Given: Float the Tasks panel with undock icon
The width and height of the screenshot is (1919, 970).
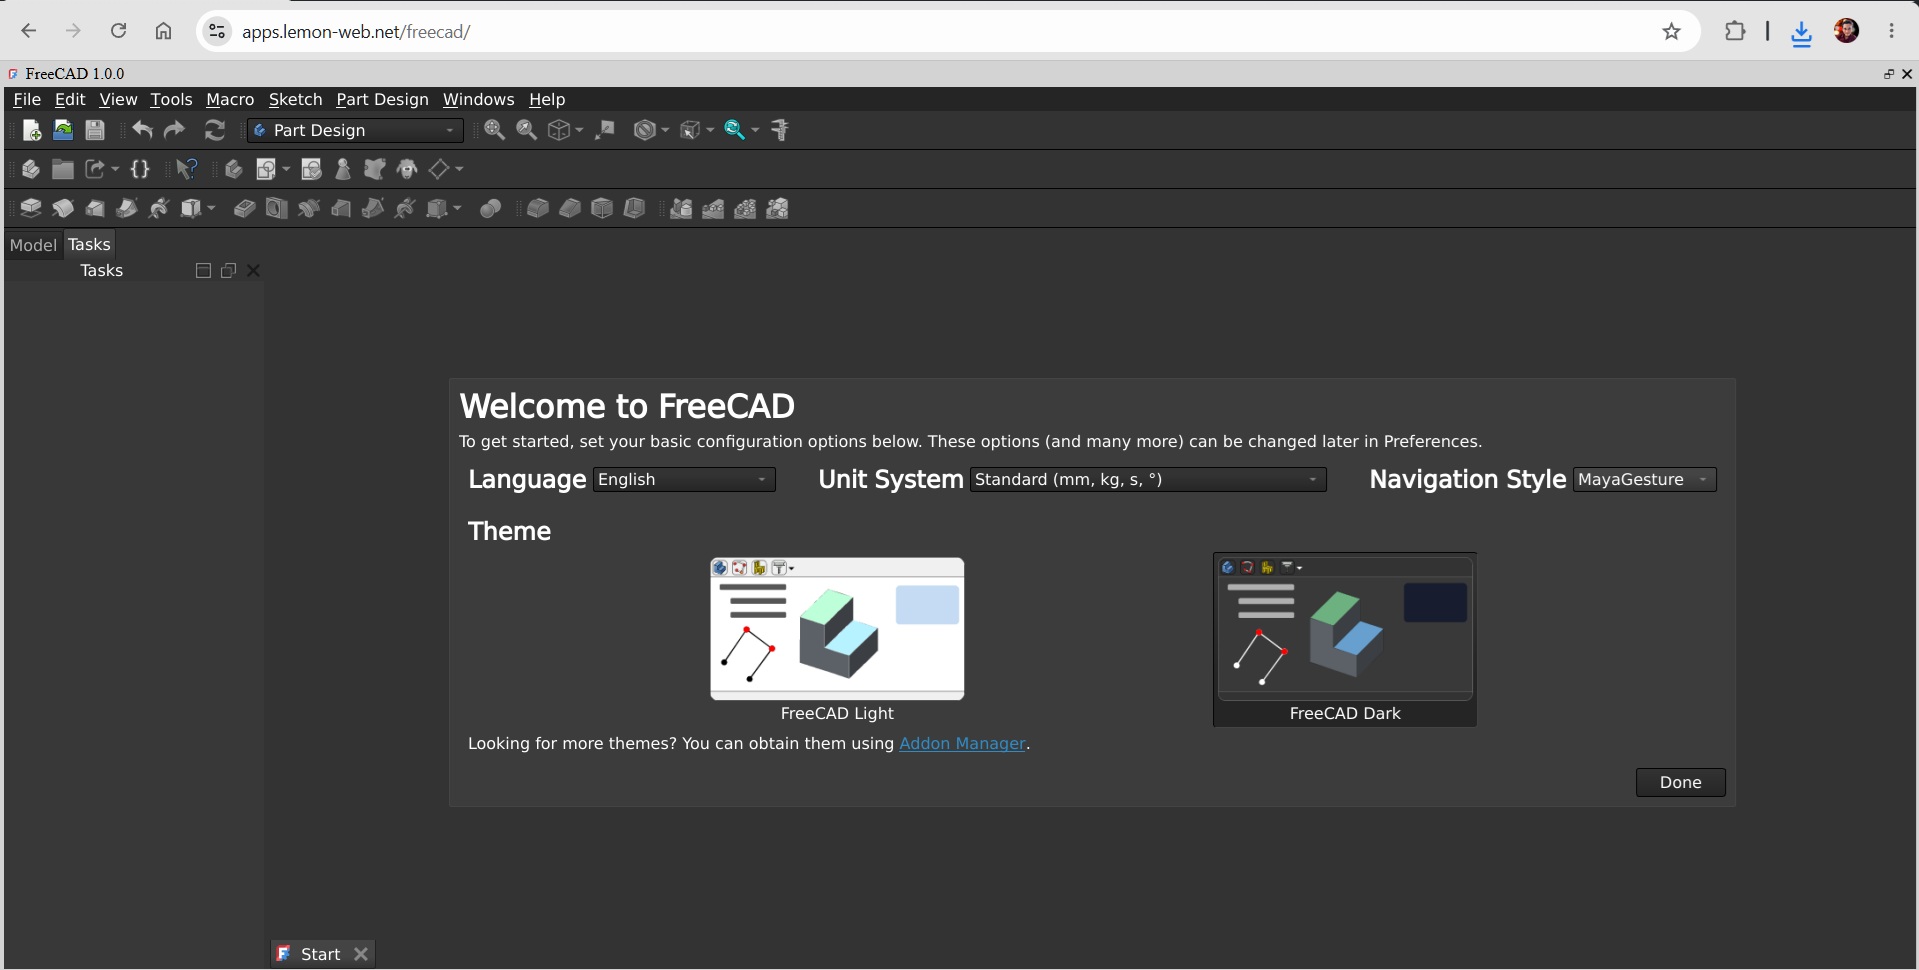Looking at the screenshot, I should pos(228,271).
